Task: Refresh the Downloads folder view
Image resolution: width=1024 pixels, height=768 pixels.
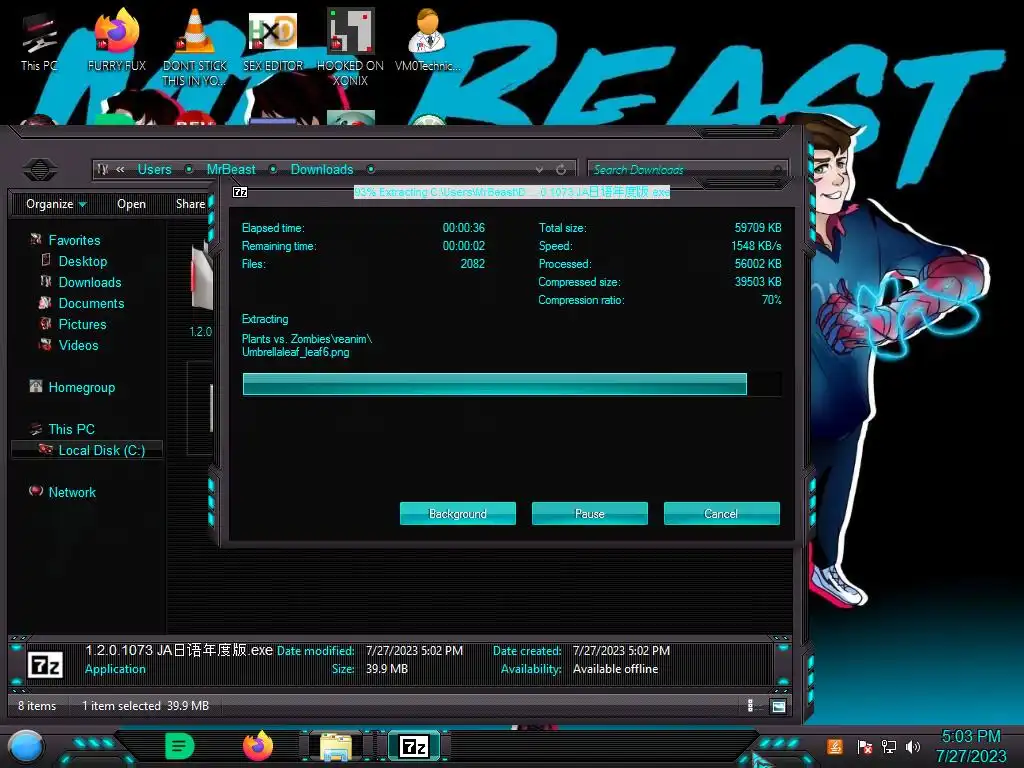Action: (x=561, y=170)
